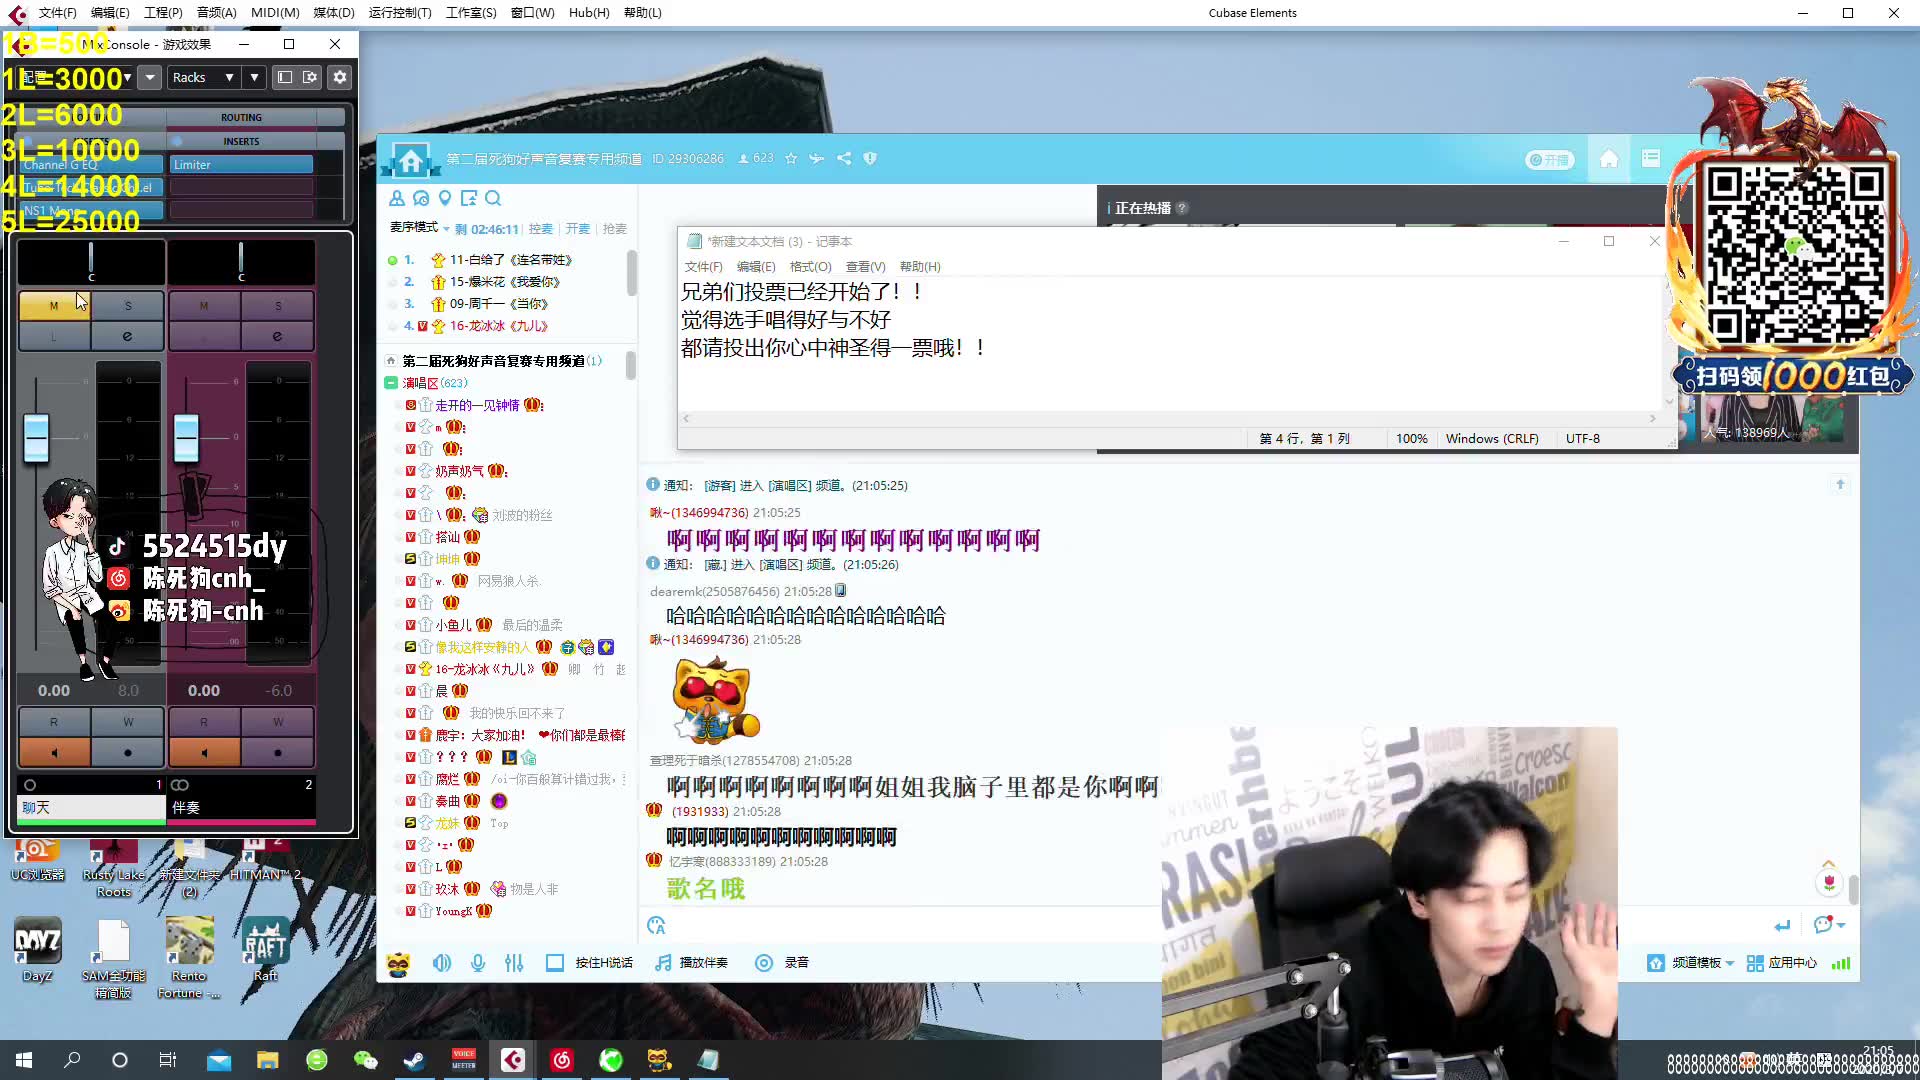
Task: Click Limiter insert slot
Action: [x=241, y=165]
